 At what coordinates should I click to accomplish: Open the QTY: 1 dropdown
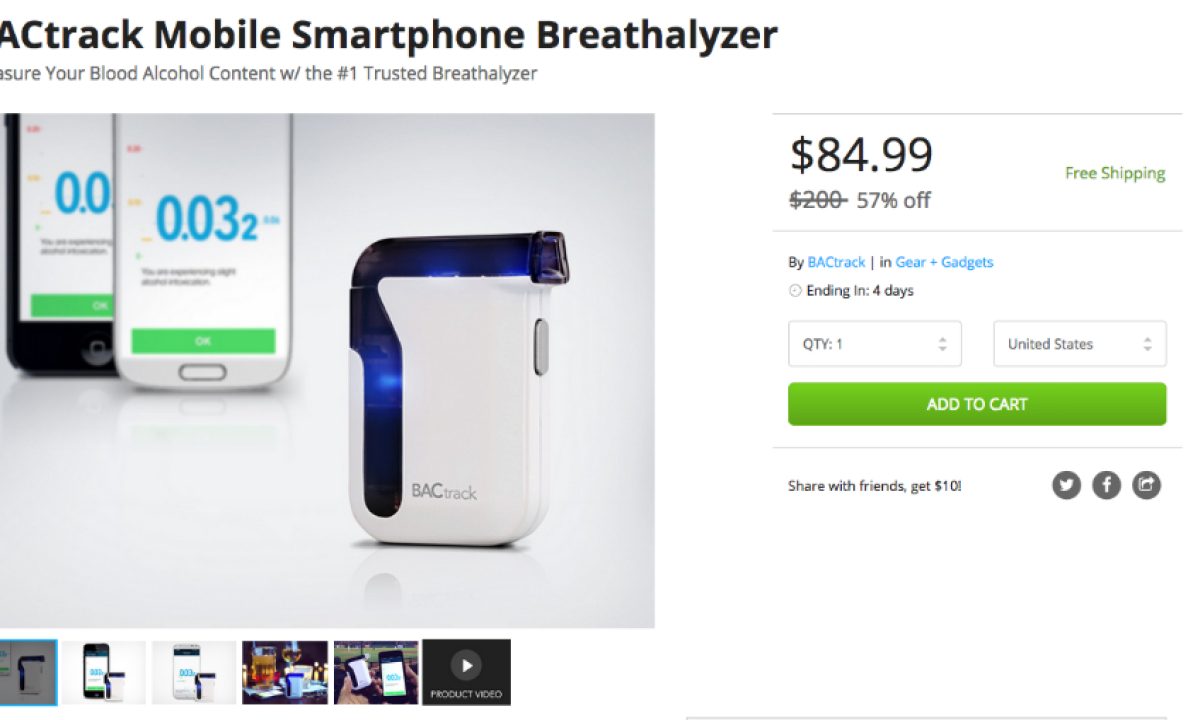875,344
